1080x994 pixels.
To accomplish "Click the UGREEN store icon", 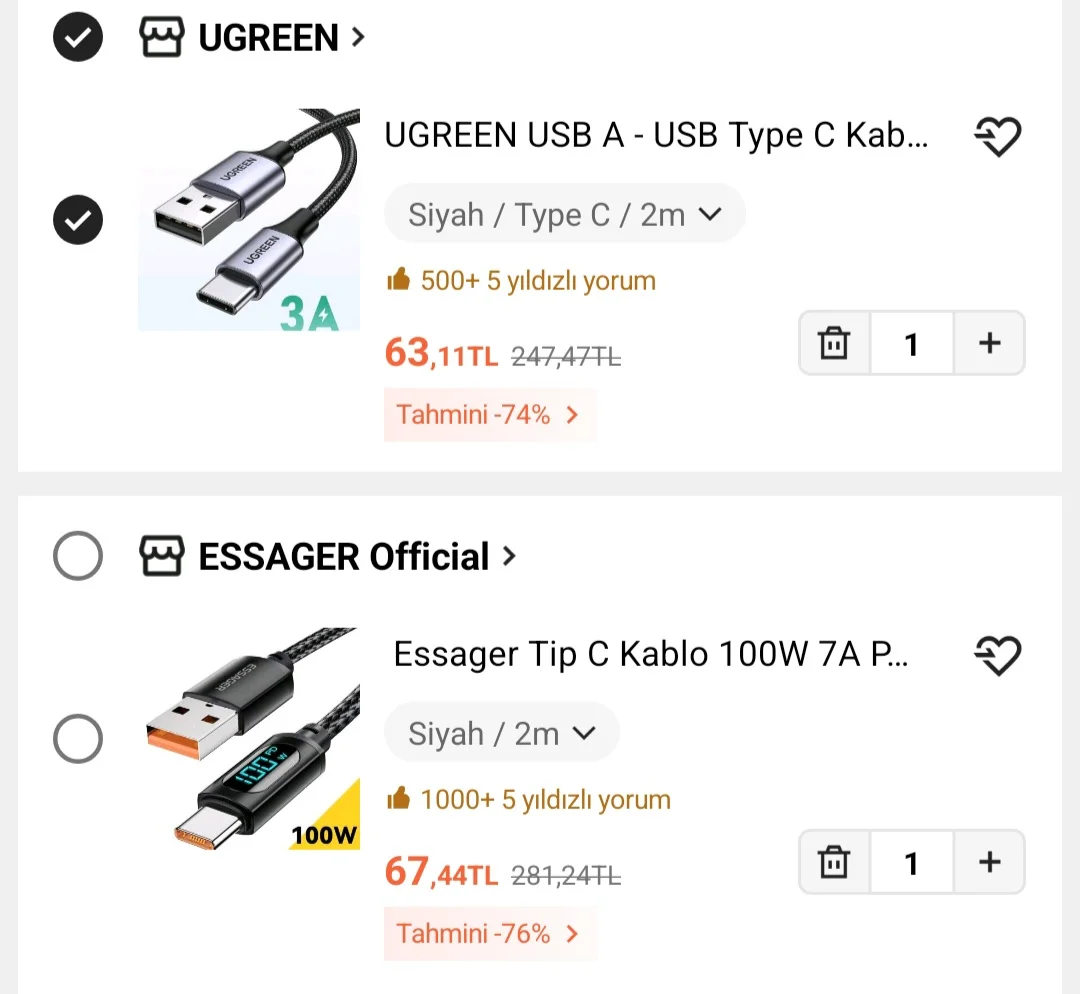I will click(161, 38).
